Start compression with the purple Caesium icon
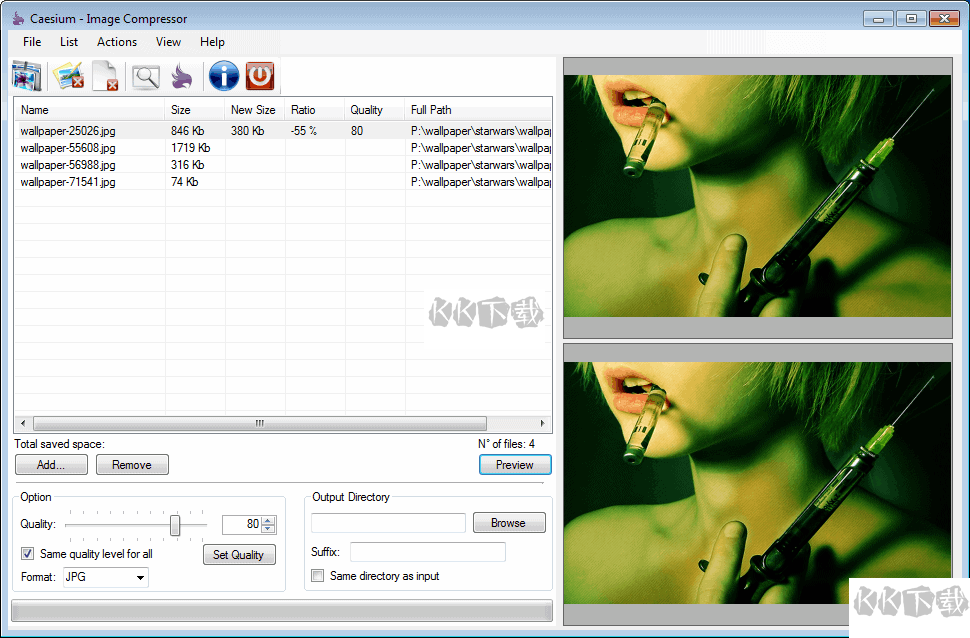The height and width of the screenshot is (638, 970). point(183,75)
